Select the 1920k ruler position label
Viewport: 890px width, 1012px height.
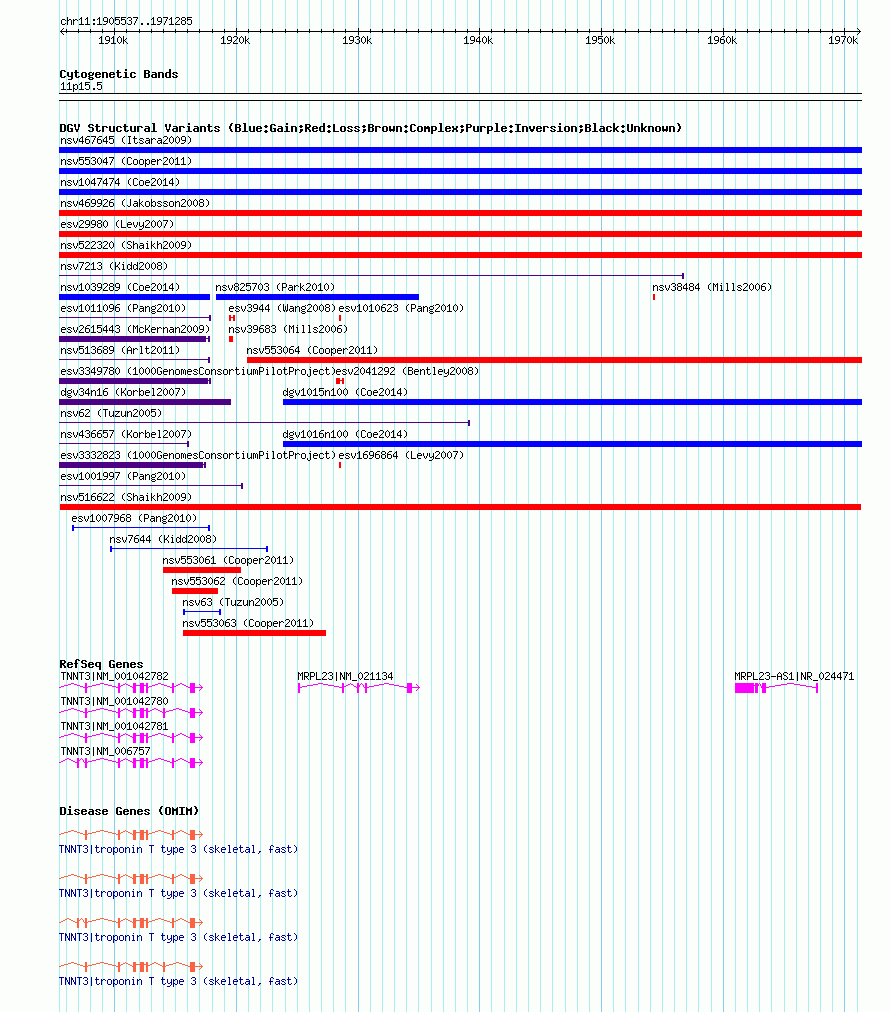coord(235,41)
